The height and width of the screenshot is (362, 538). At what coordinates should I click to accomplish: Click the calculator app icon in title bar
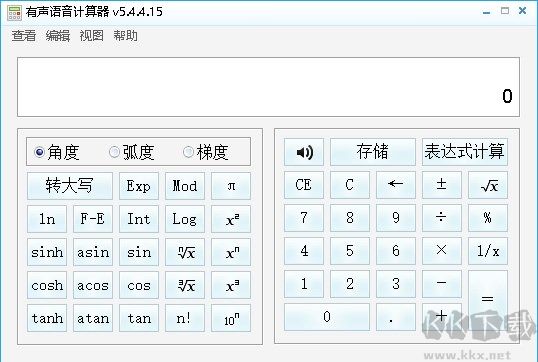pyautogui.click(x=14, y=12)
